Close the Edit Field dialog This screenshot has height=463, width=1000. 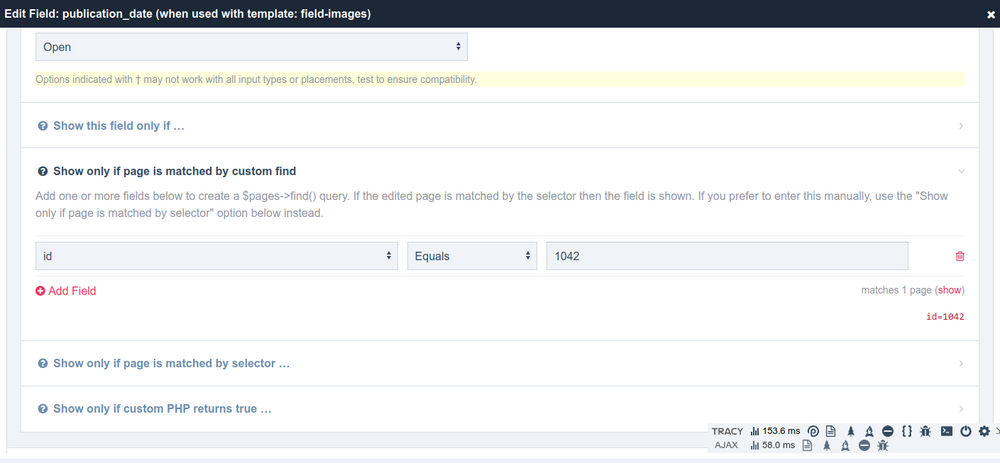pos(988,13)
